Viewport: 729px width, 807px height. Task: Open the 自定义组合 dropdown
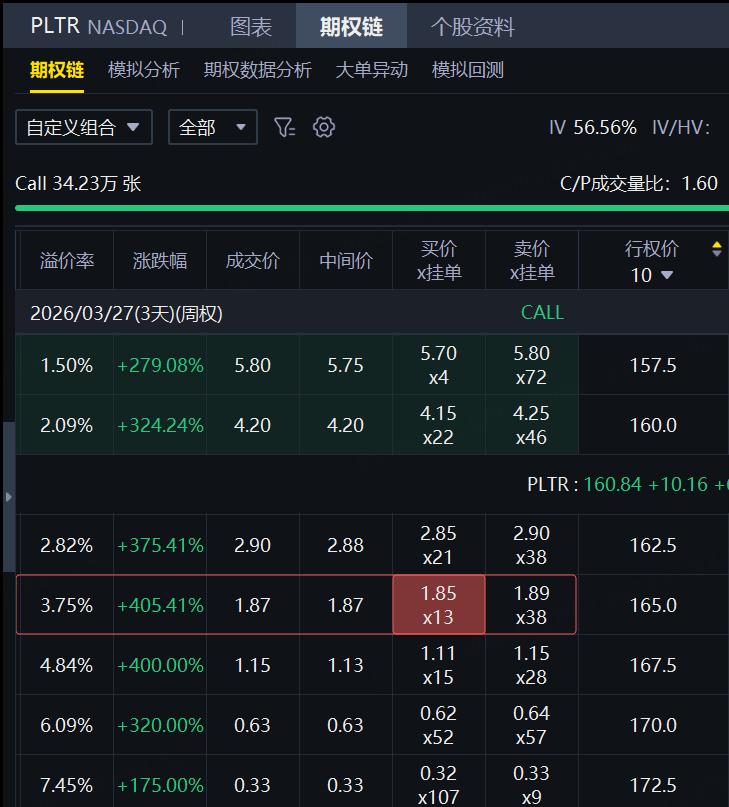tap(83, 127)
